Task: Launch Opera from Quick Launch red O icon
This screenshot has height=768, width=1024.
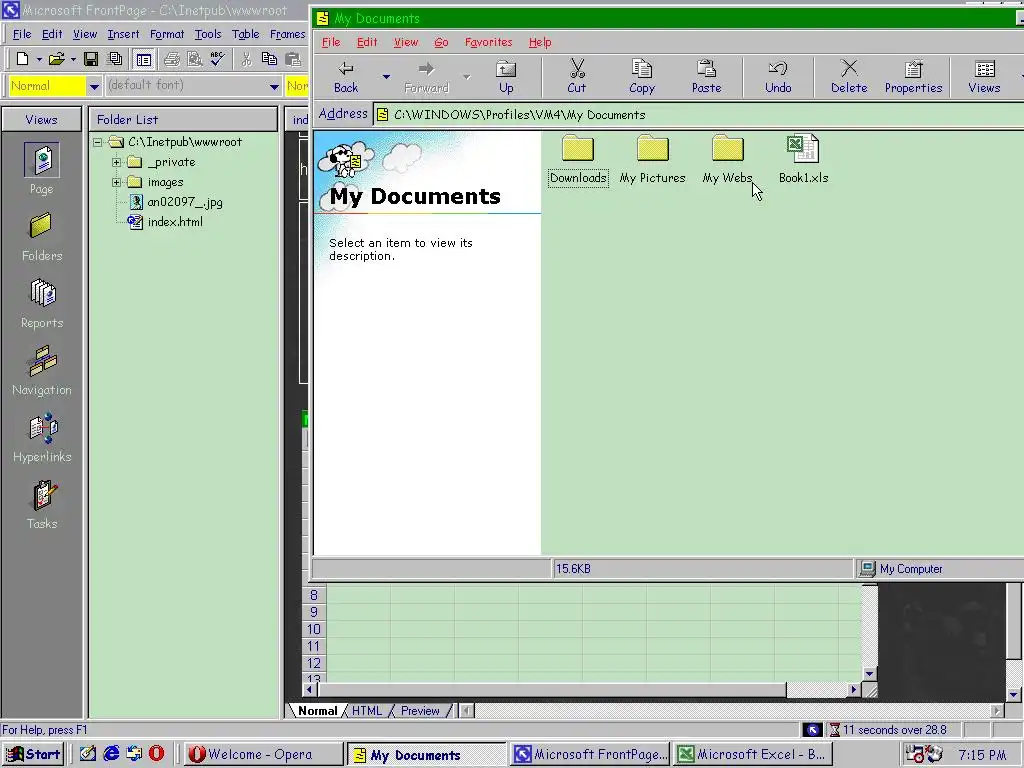Action: click(157, 754)
